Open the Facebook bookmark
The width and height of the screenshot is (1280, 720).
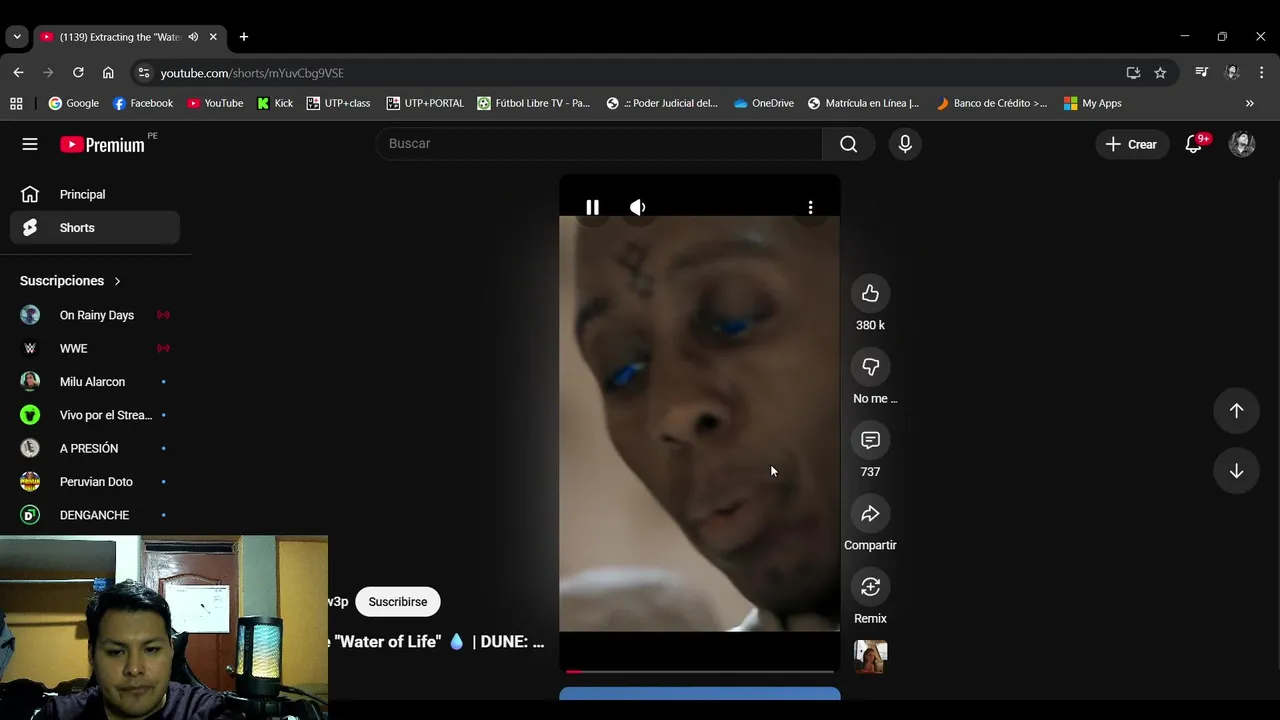click(x=143, y=103)
